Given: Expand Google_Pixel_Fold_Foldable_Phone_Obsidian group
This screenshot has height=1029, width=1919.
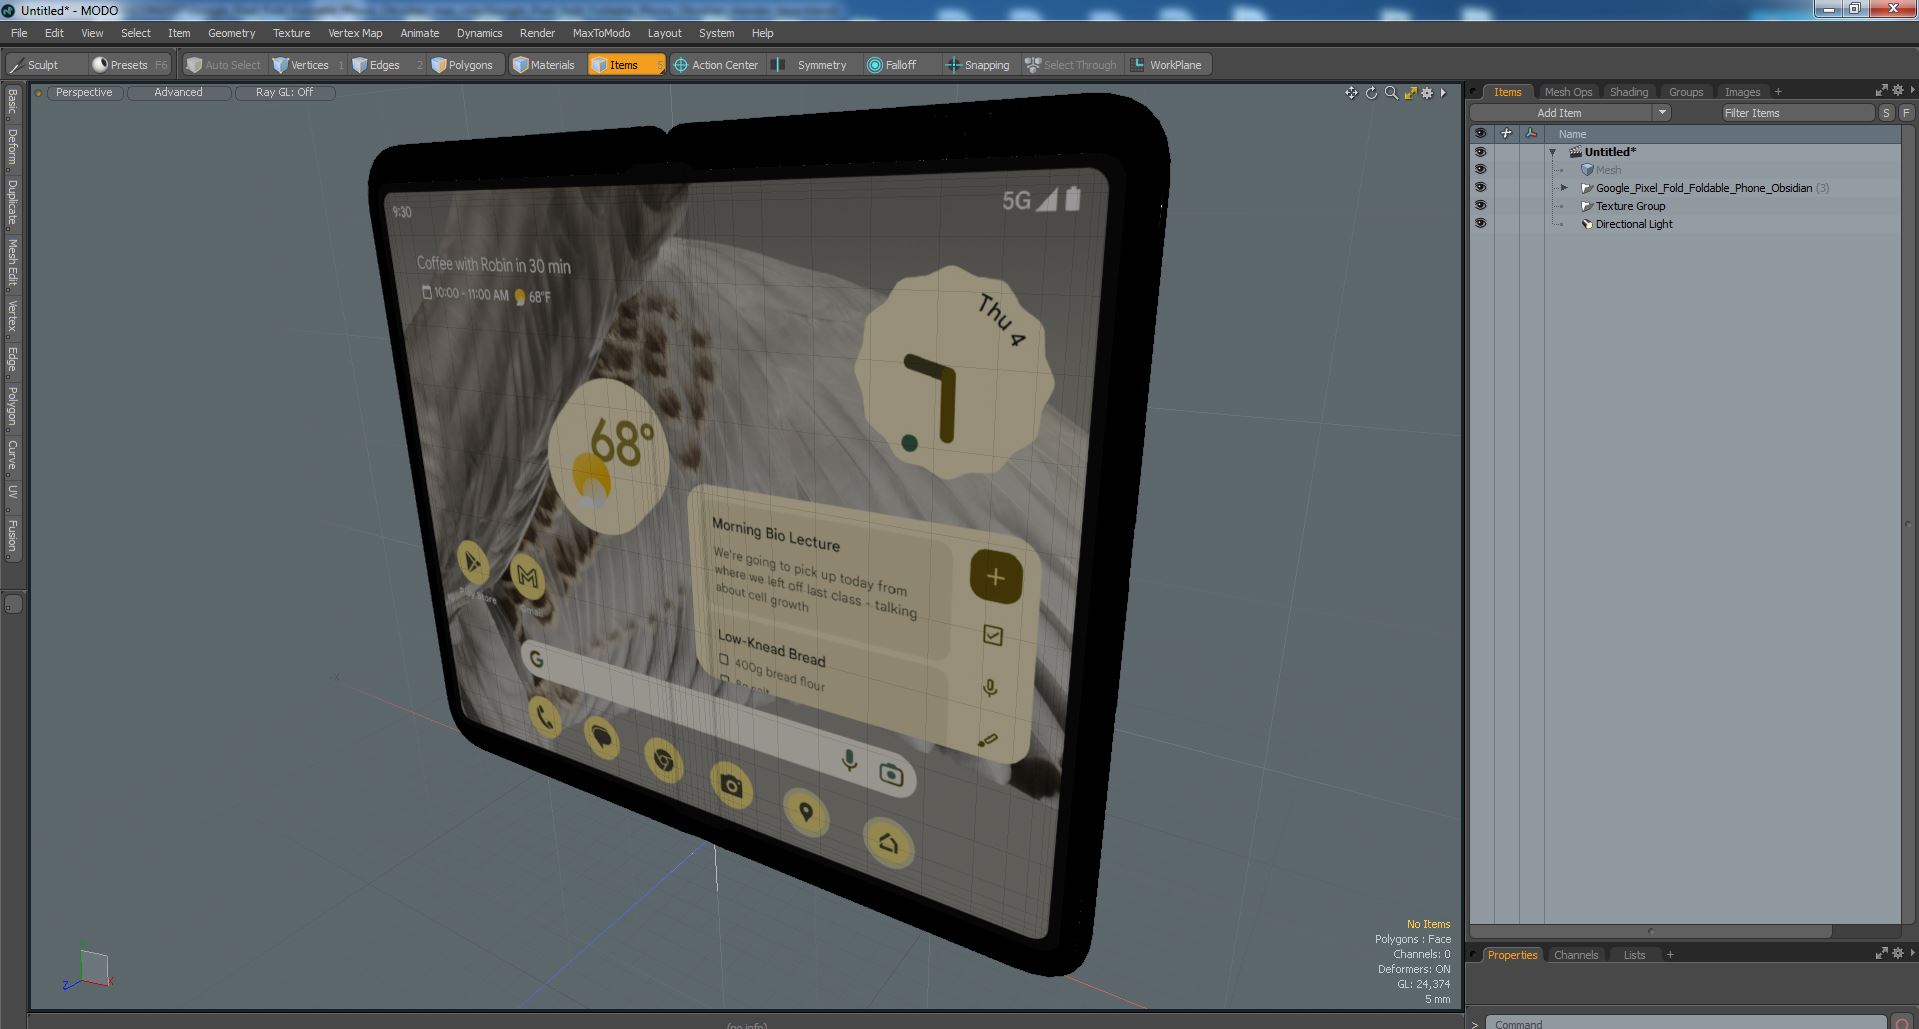Looking at the screenshot, I should [1565, 188].
